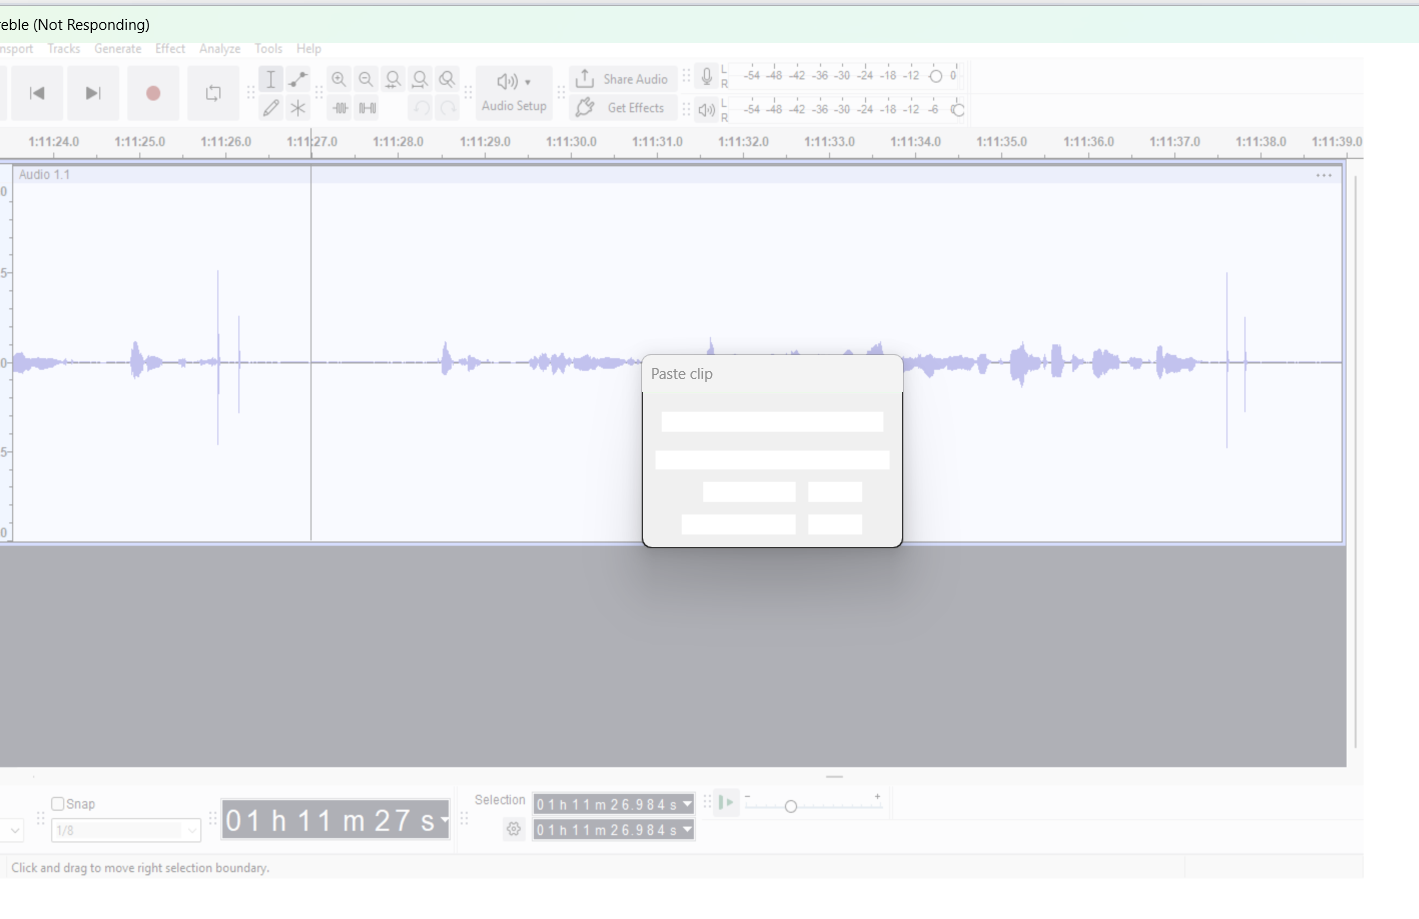Click the Share Audio button
The height and width of the screenshot is (919, 1419).
click(622, 79)
